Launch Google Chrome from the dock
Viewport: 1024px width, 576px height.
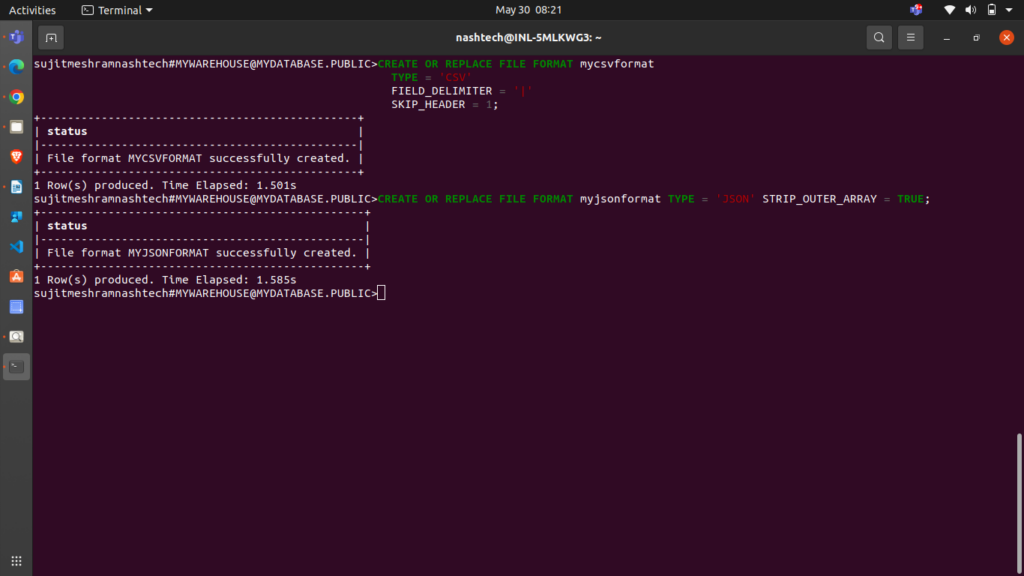click(x=16, y=97)
